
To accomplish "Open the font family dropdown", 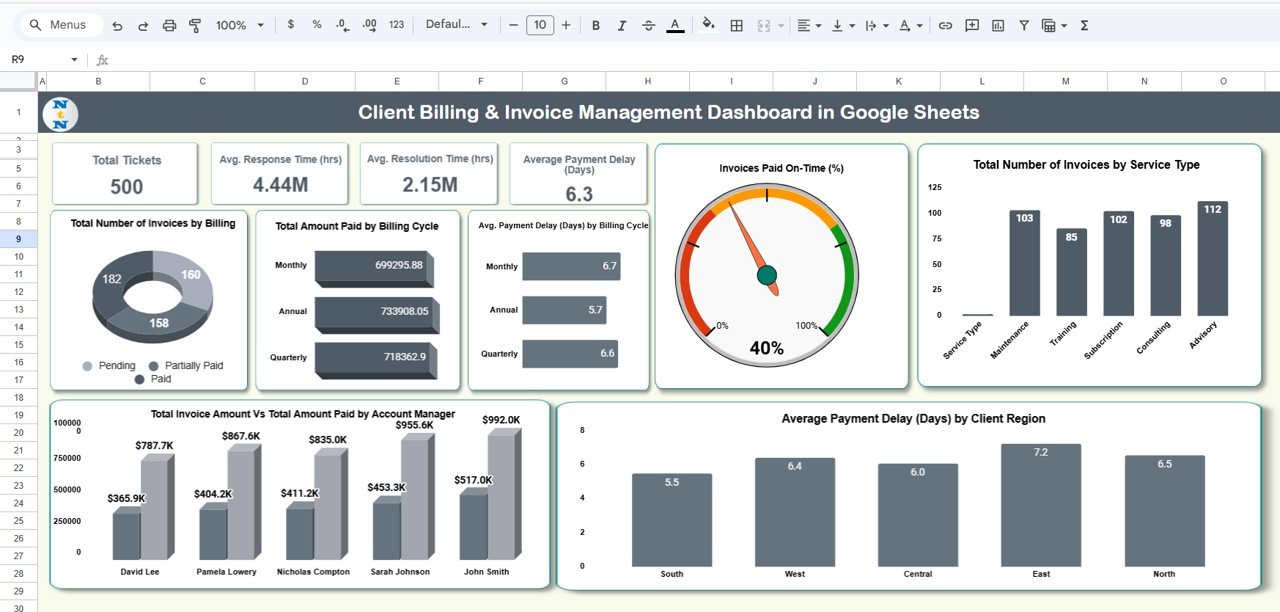I will pyautogui.click(x=457, y=25).
